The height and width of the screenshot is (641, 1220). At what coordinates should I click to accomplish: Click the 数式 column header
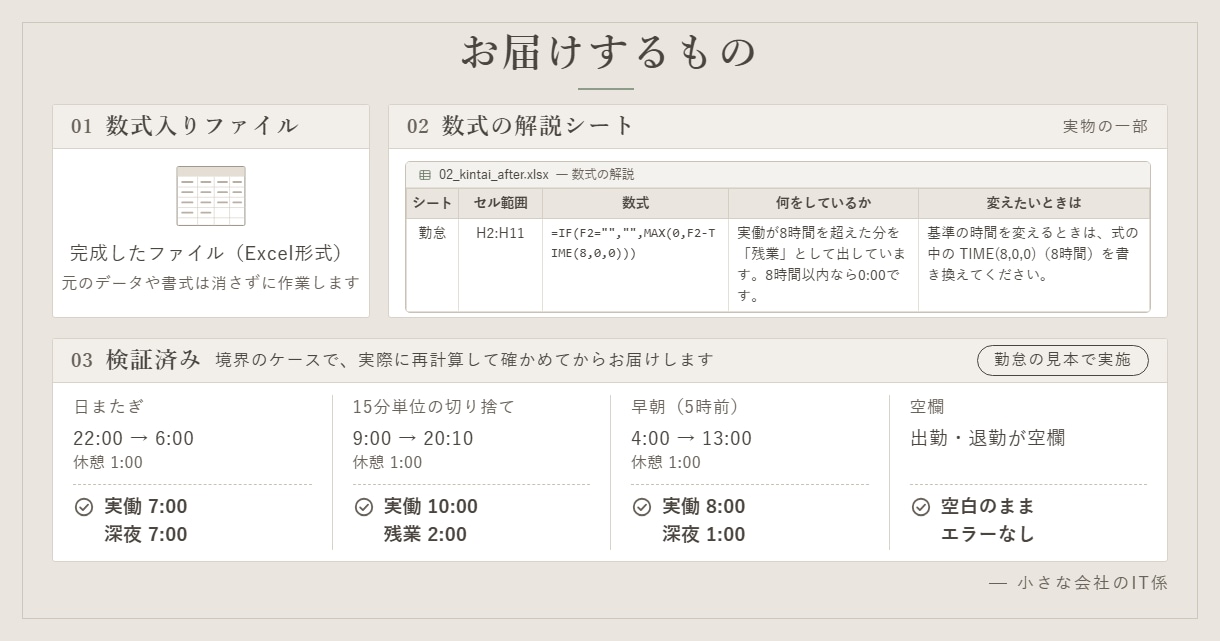click(x=635, y=203)
